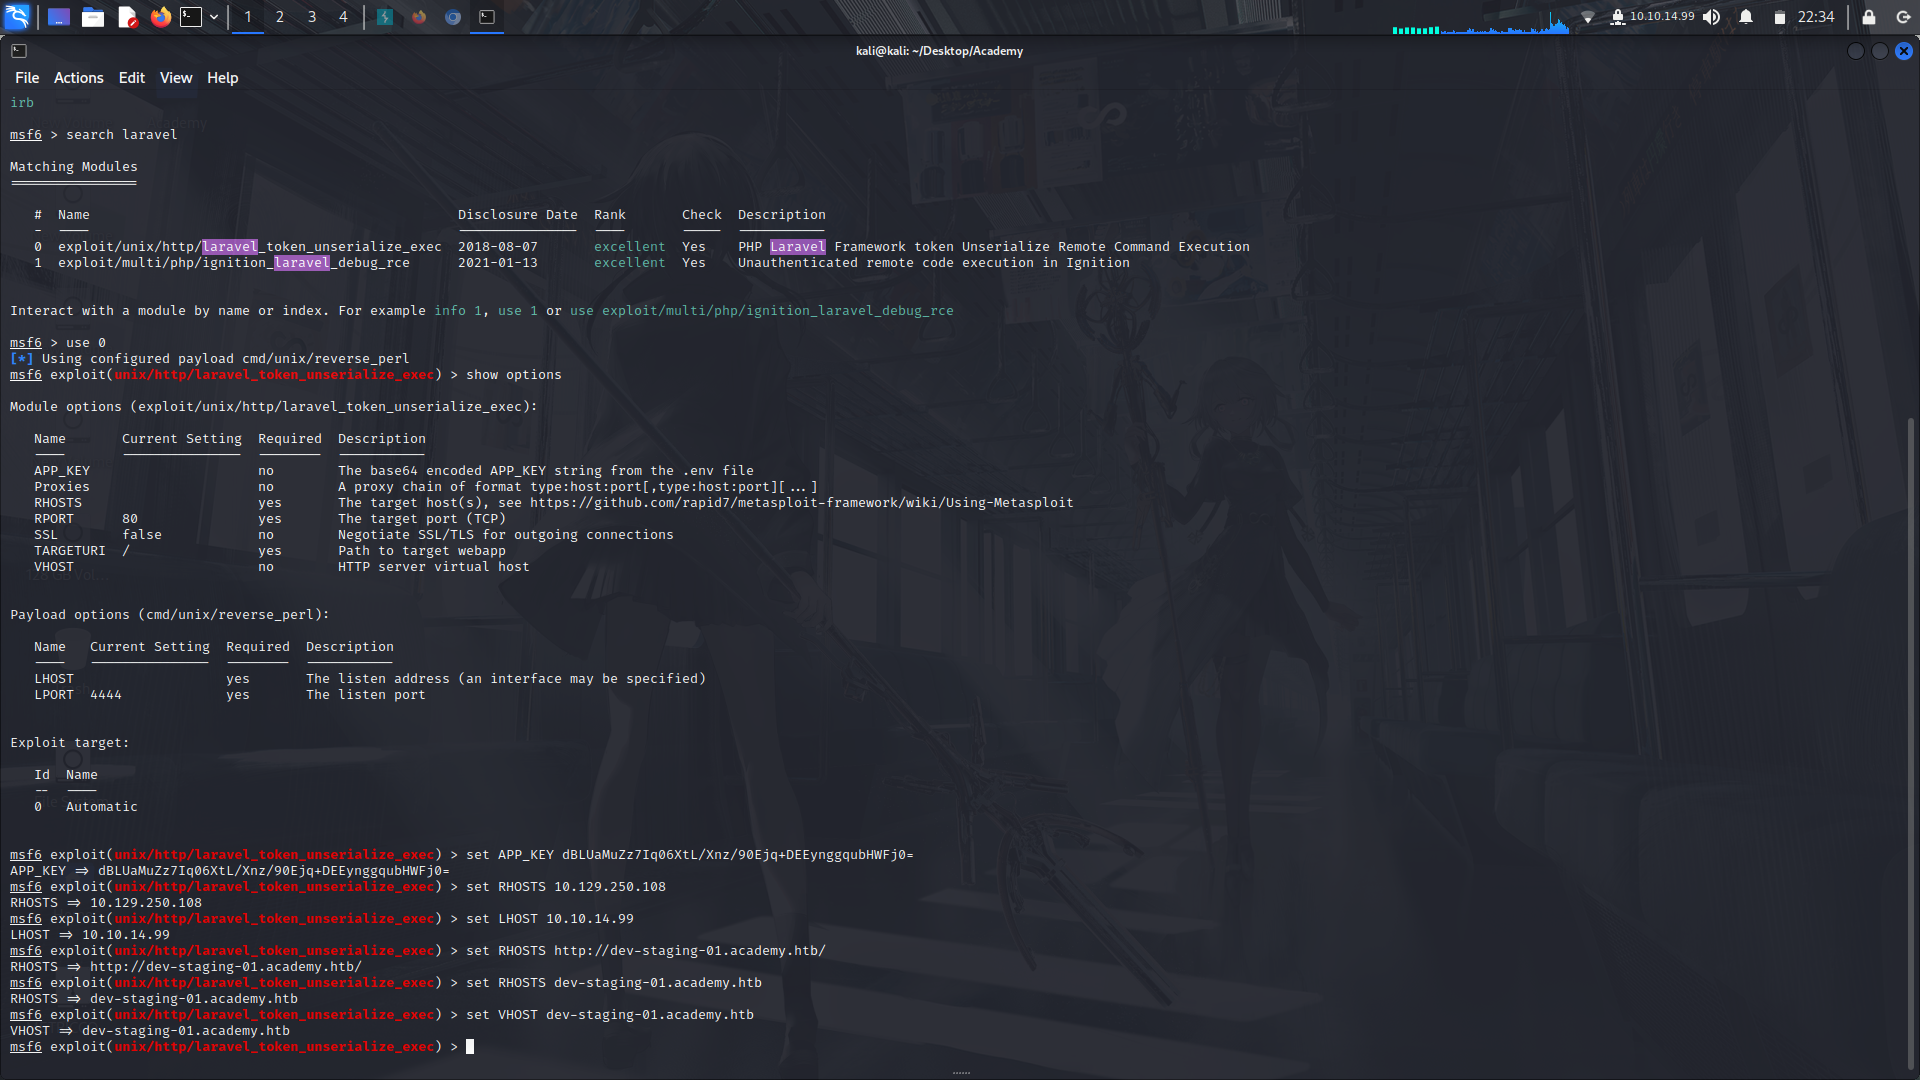Select the teal lightning app icon in tray

click(385, 16)
